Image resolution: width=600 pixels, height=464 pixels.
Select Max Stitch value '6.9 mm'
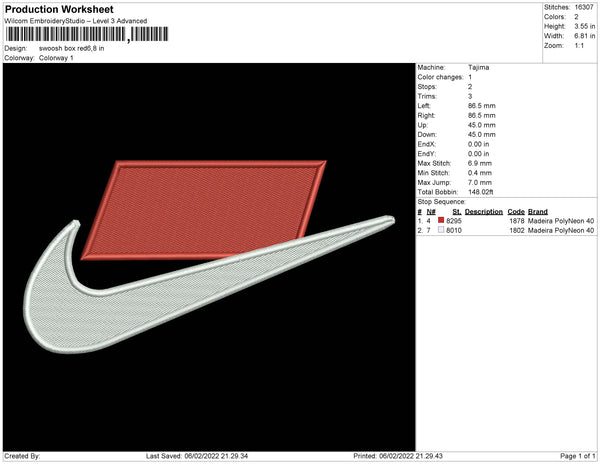point(480,163)
